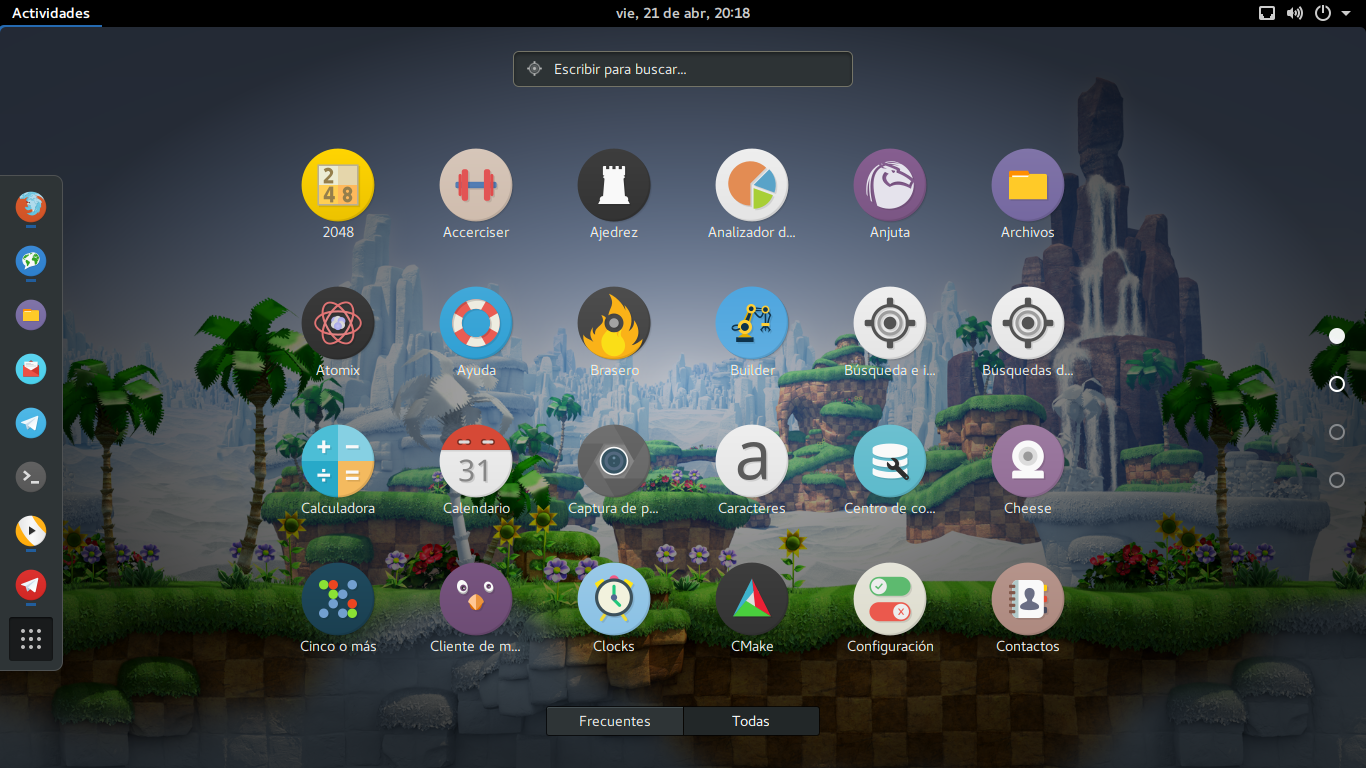
Task: Go to fourth app page indicator
Action: pos(1337,480)
